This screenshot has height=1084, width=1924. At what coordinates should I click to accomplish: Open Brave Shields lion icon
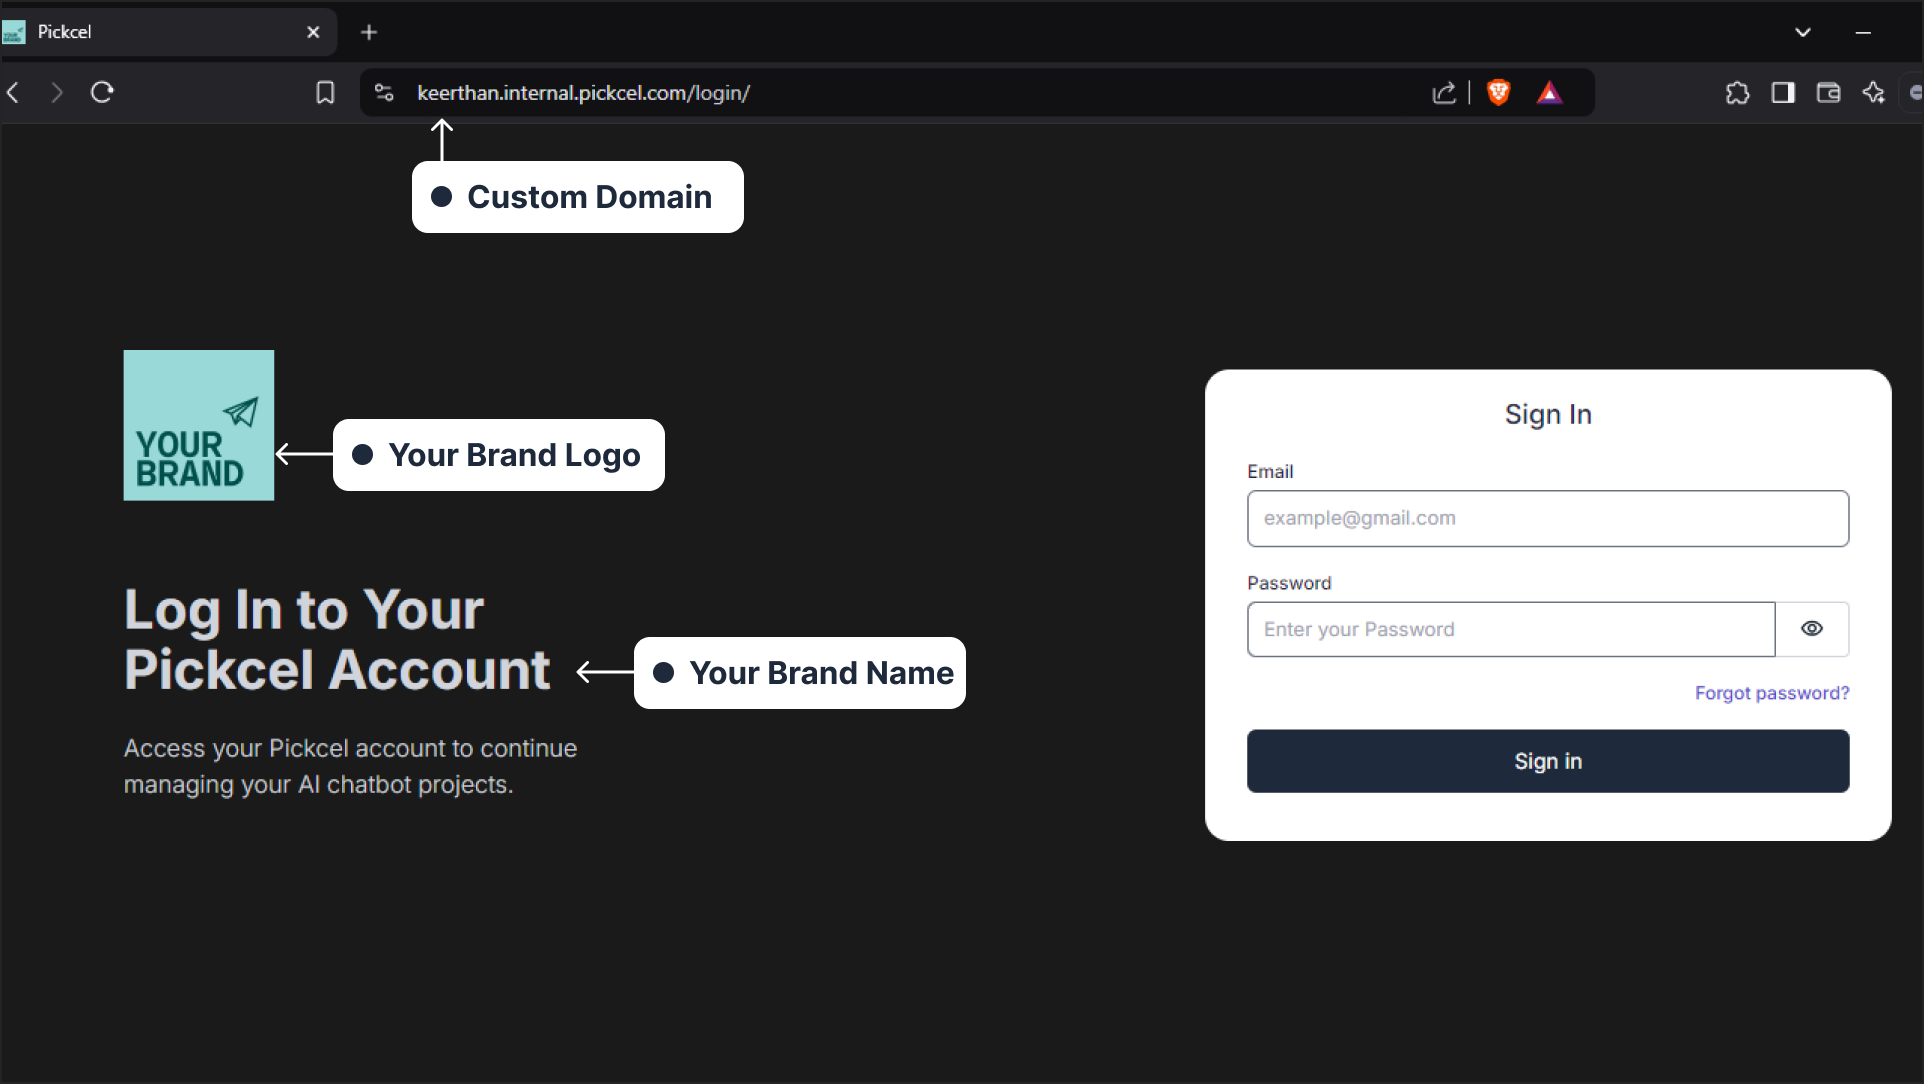[x=1498, y=93]
